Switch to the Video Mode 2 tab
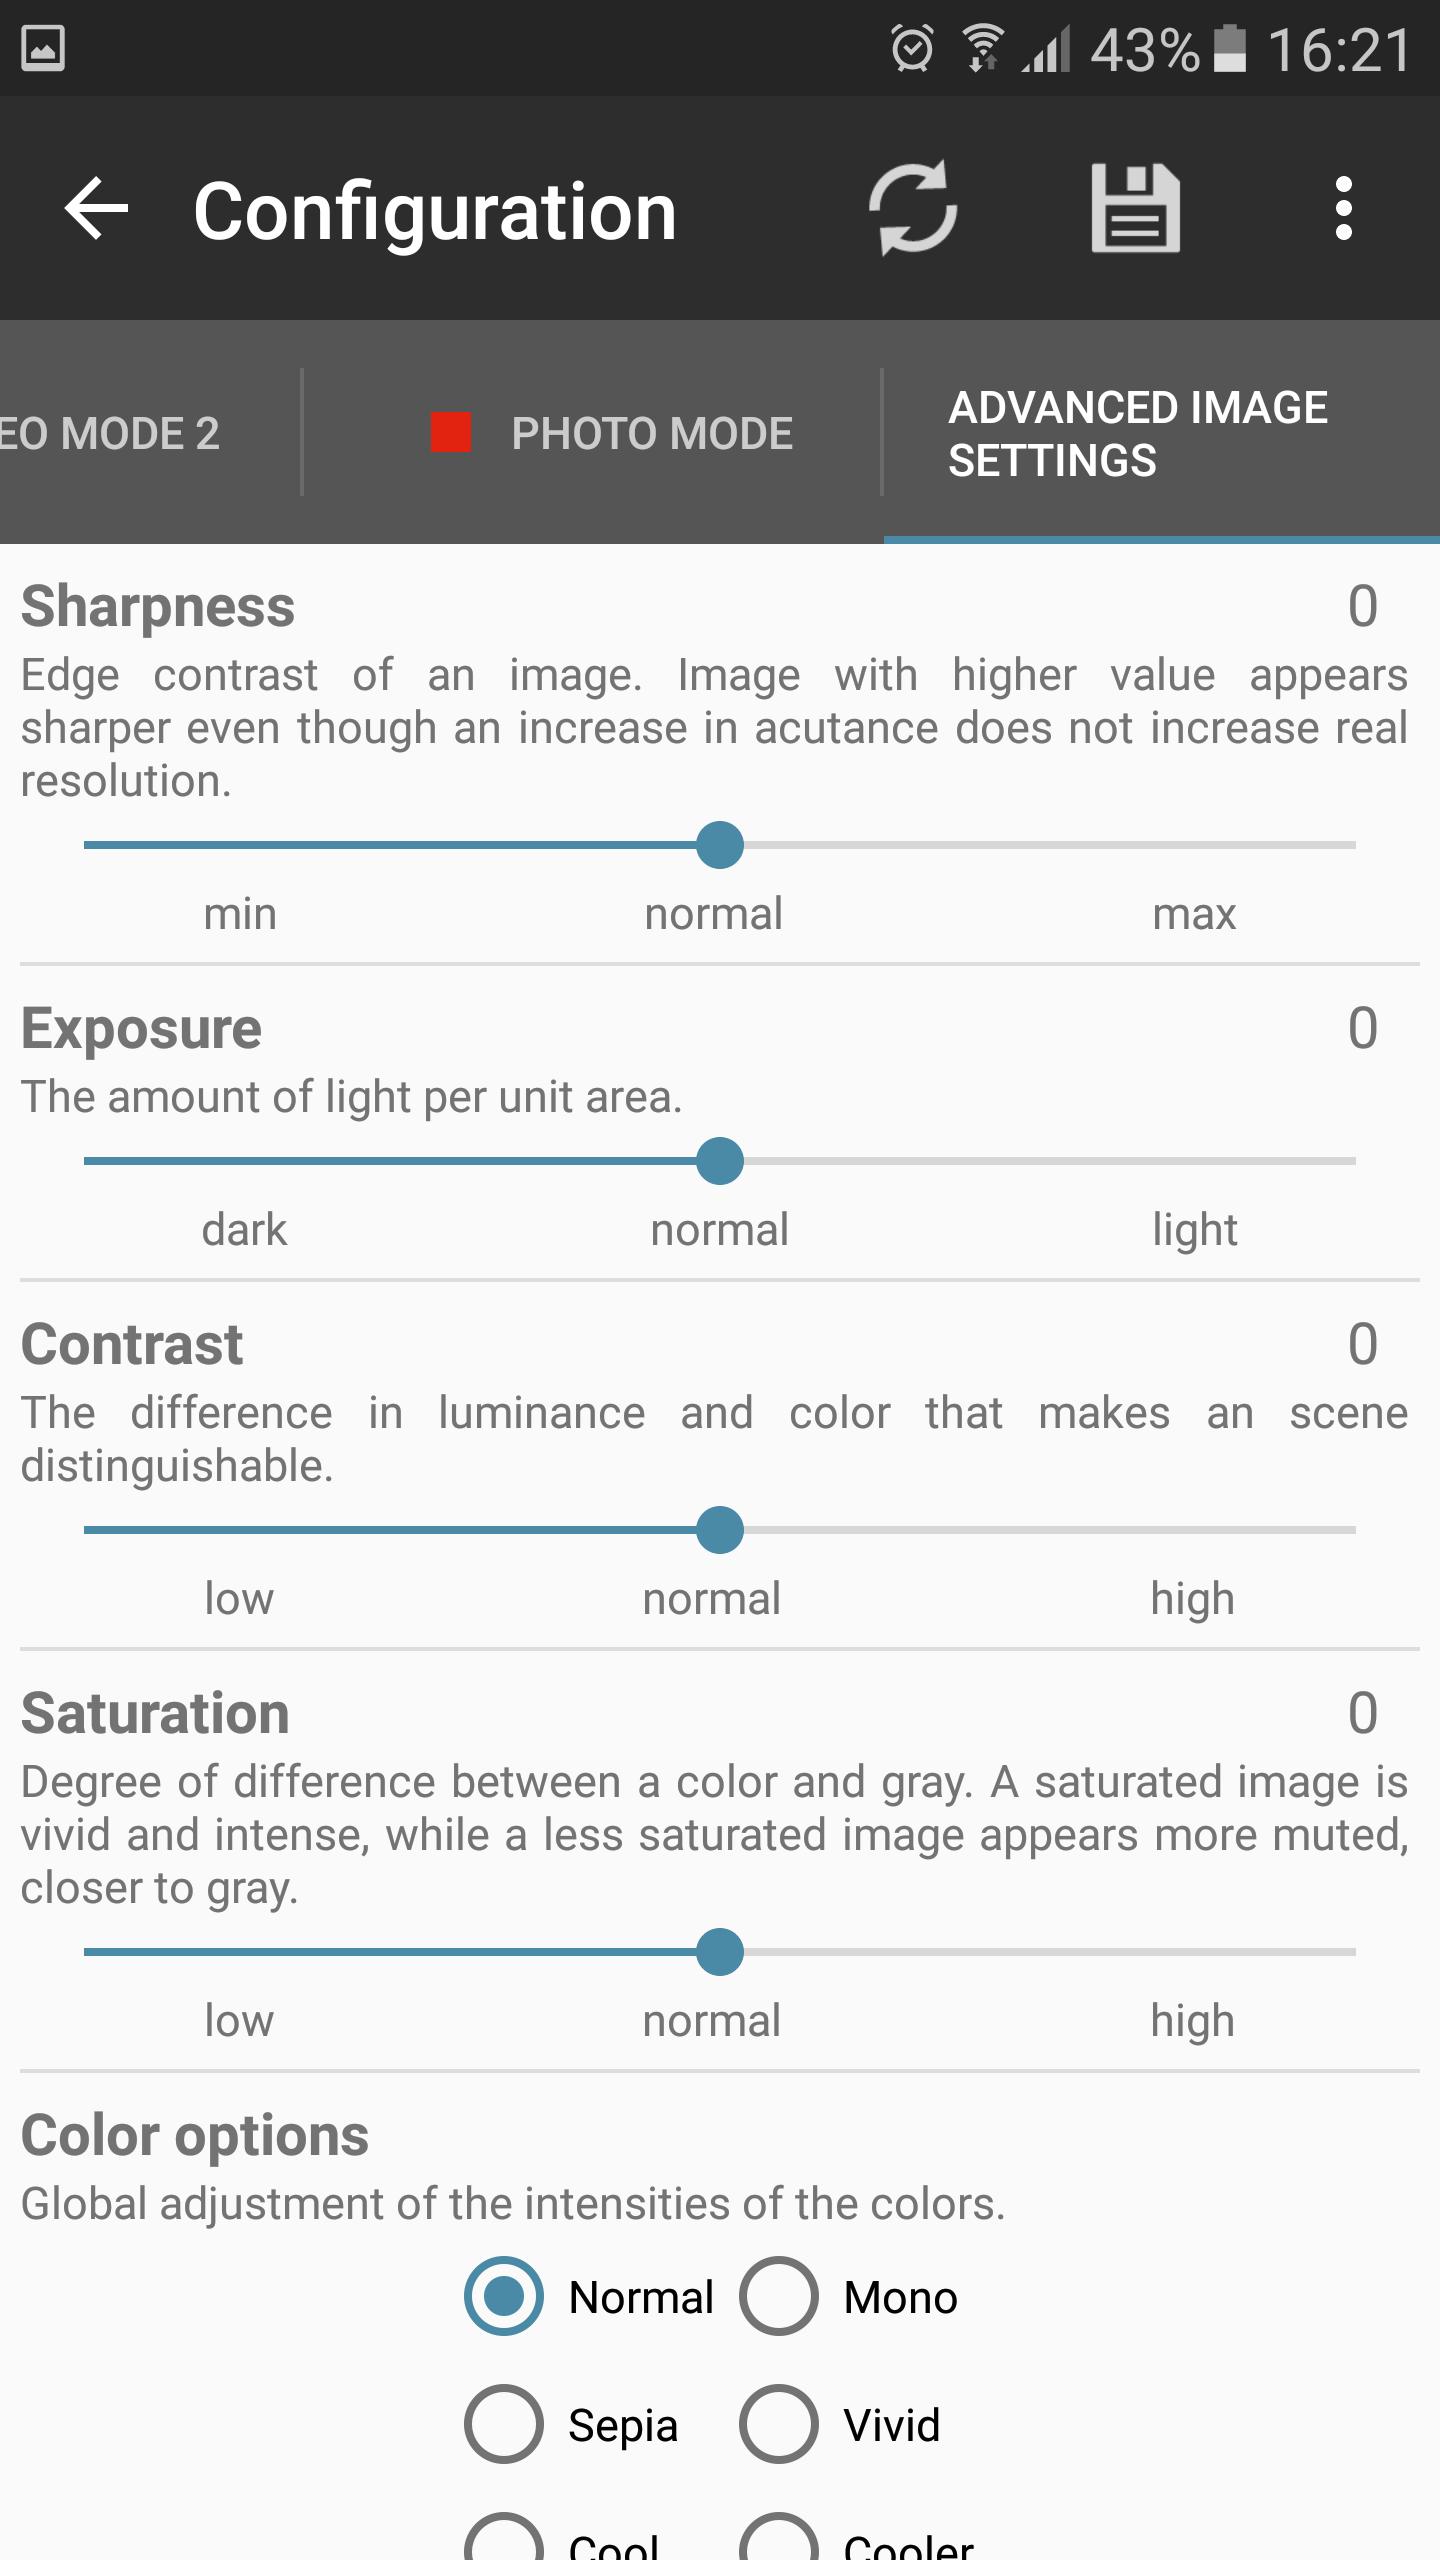The height and width of the screenshot is (2560, 1440). click(110, 433)
